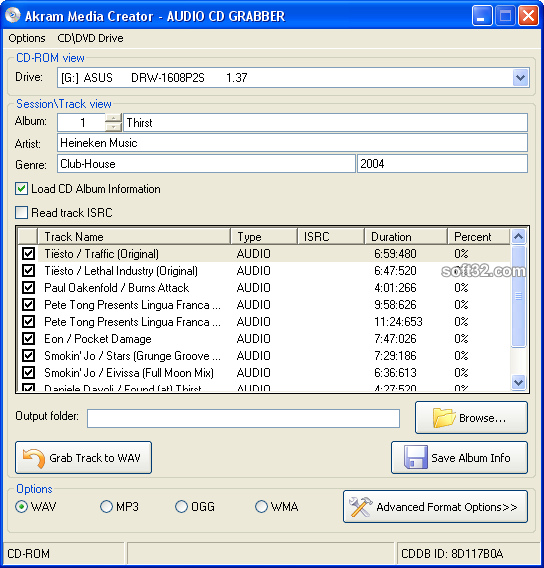Close the Audio CD Grabber window
The image size is (544, 568).
click(528, 16)
